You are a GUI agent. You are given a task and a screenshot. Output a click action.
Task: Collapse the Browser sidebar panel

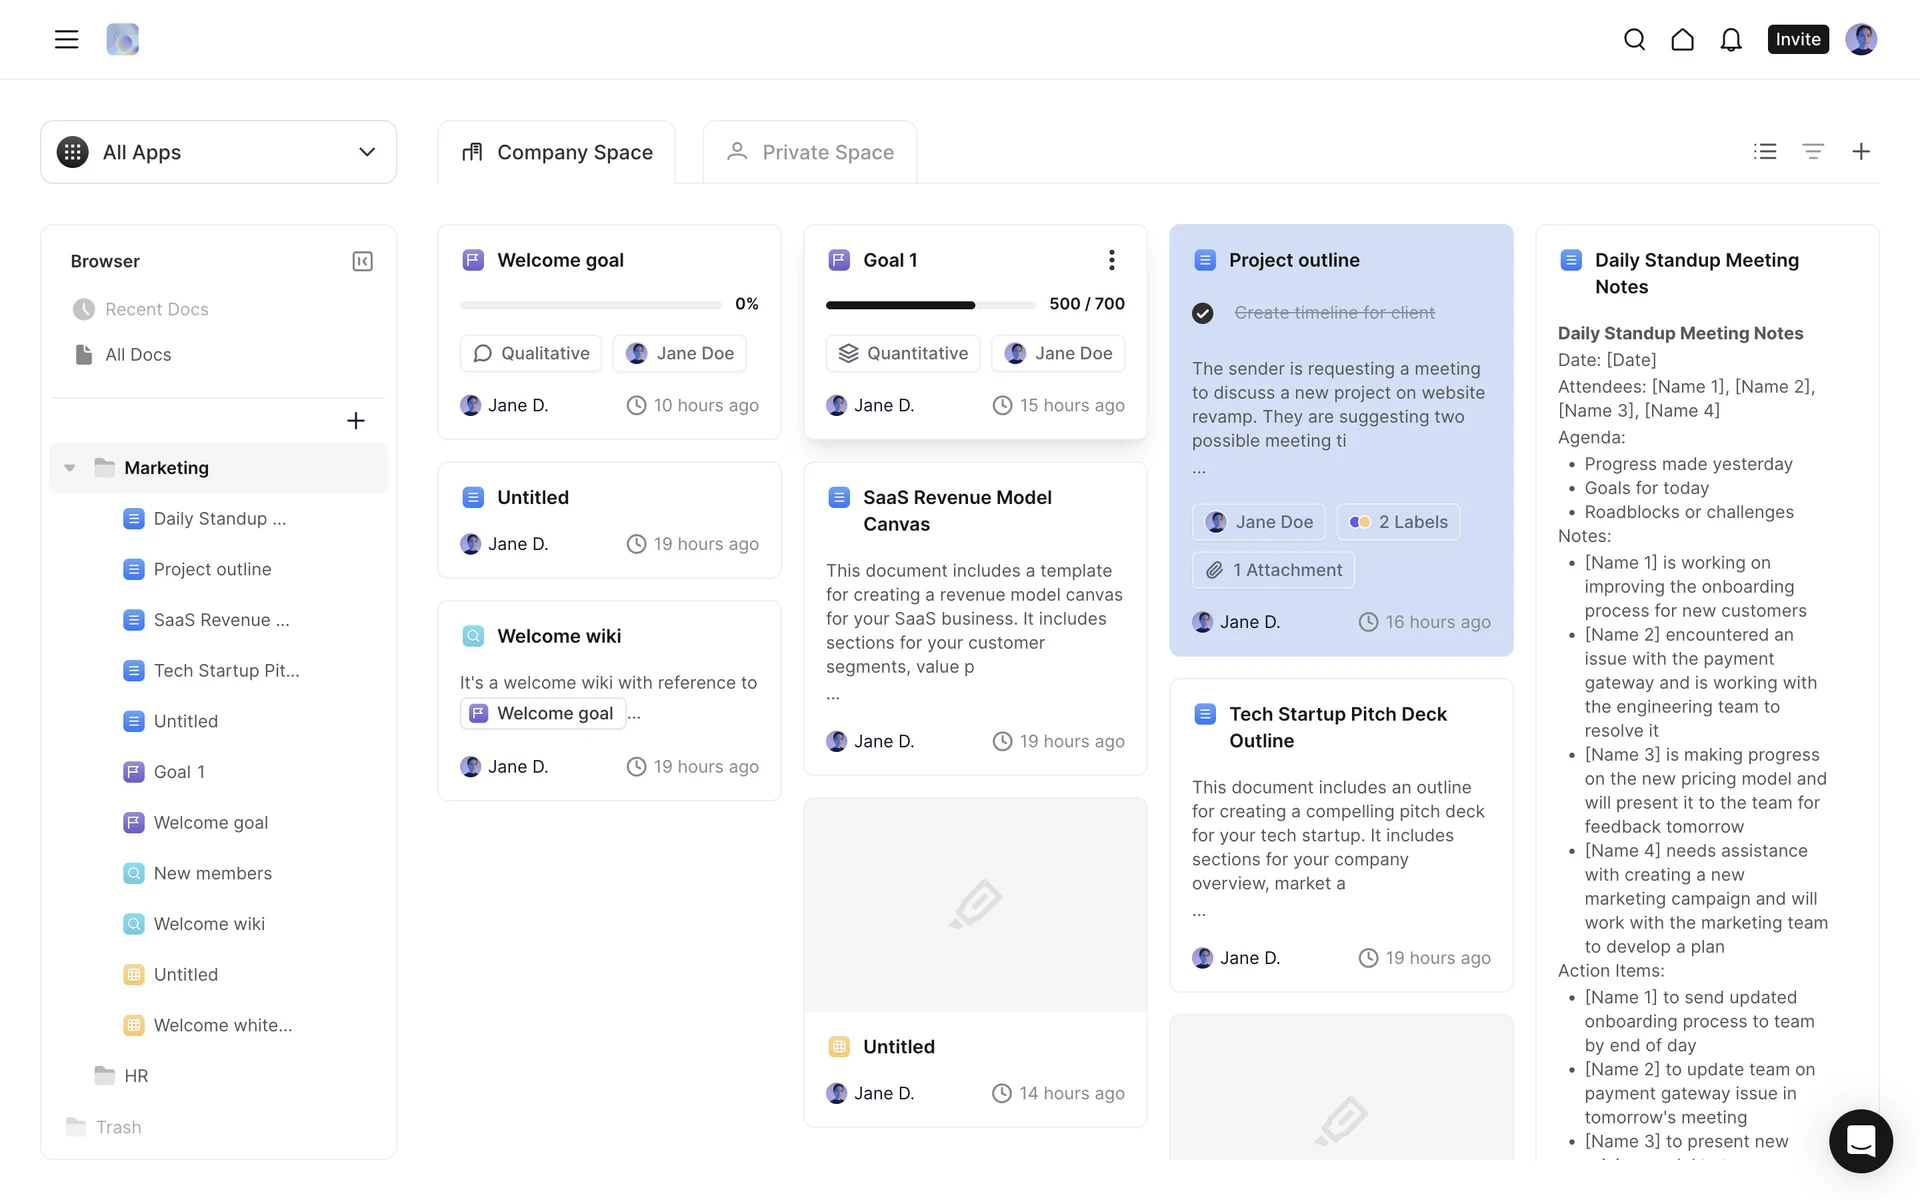point(362,261)
